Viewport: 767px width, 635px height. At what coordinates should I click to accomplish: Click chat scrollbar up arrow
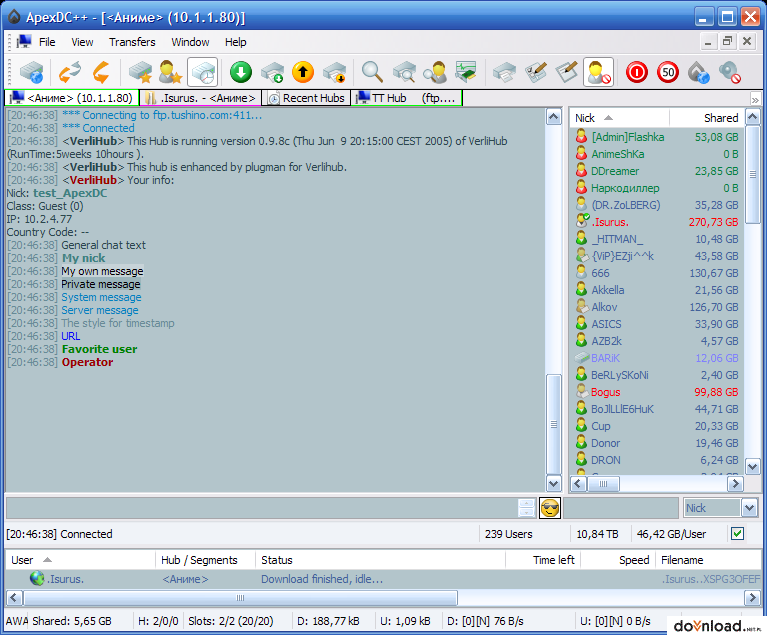pos(553,117)
